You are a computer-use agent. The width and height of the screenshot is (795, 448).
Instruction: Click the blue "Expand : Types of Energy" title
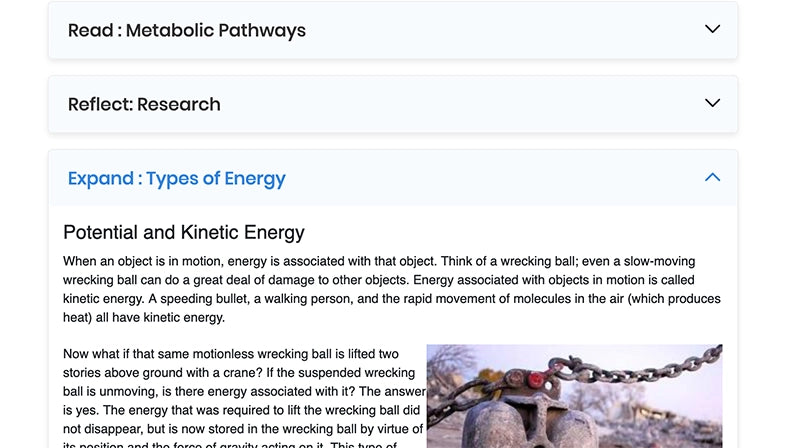176,179
